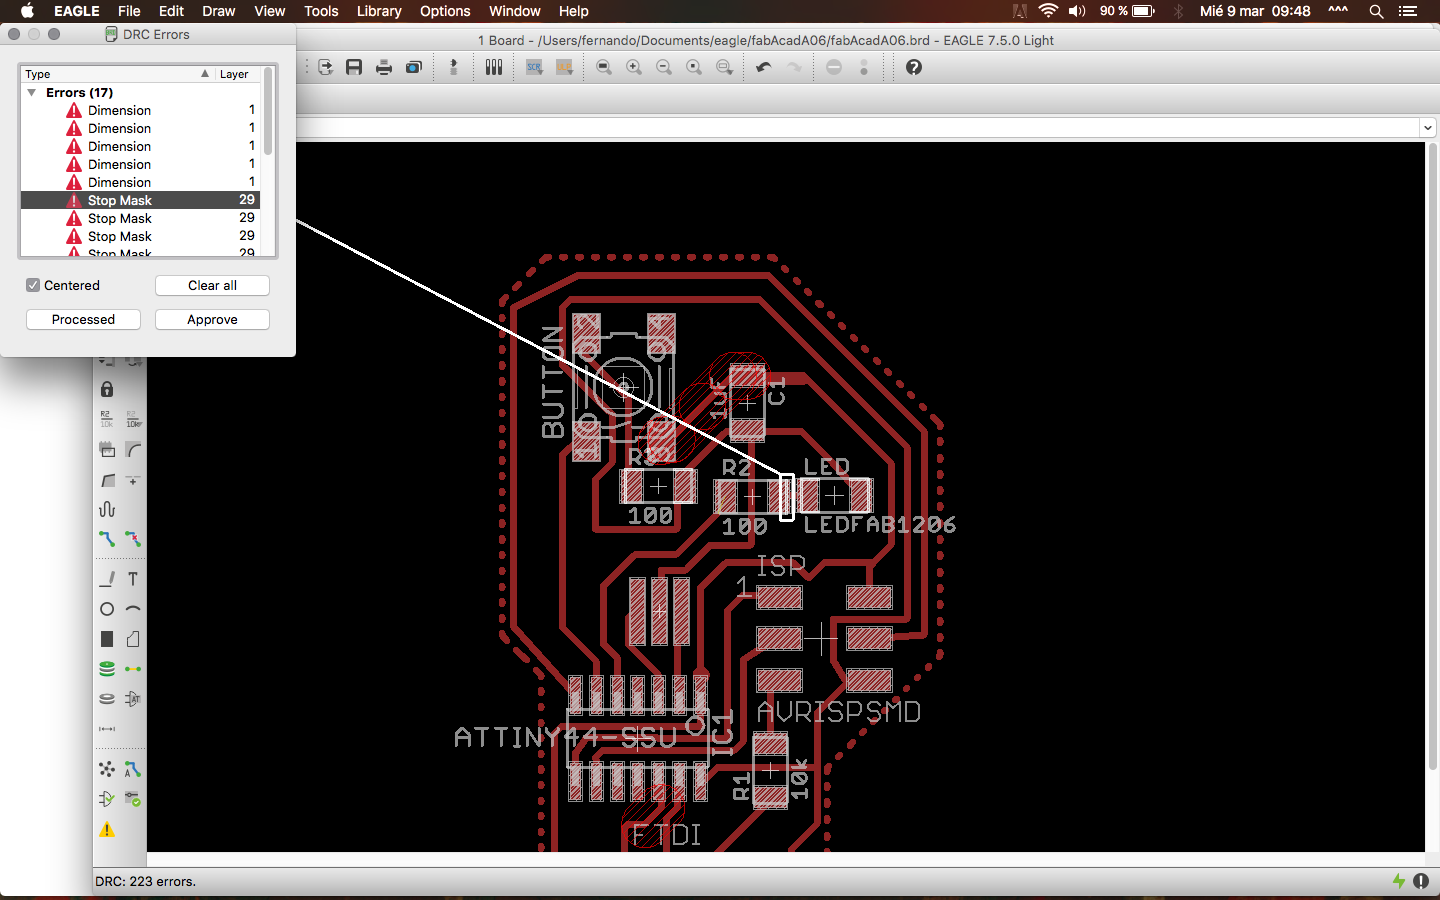
Task: Open the File menu
Action: (x=129, y=11)
